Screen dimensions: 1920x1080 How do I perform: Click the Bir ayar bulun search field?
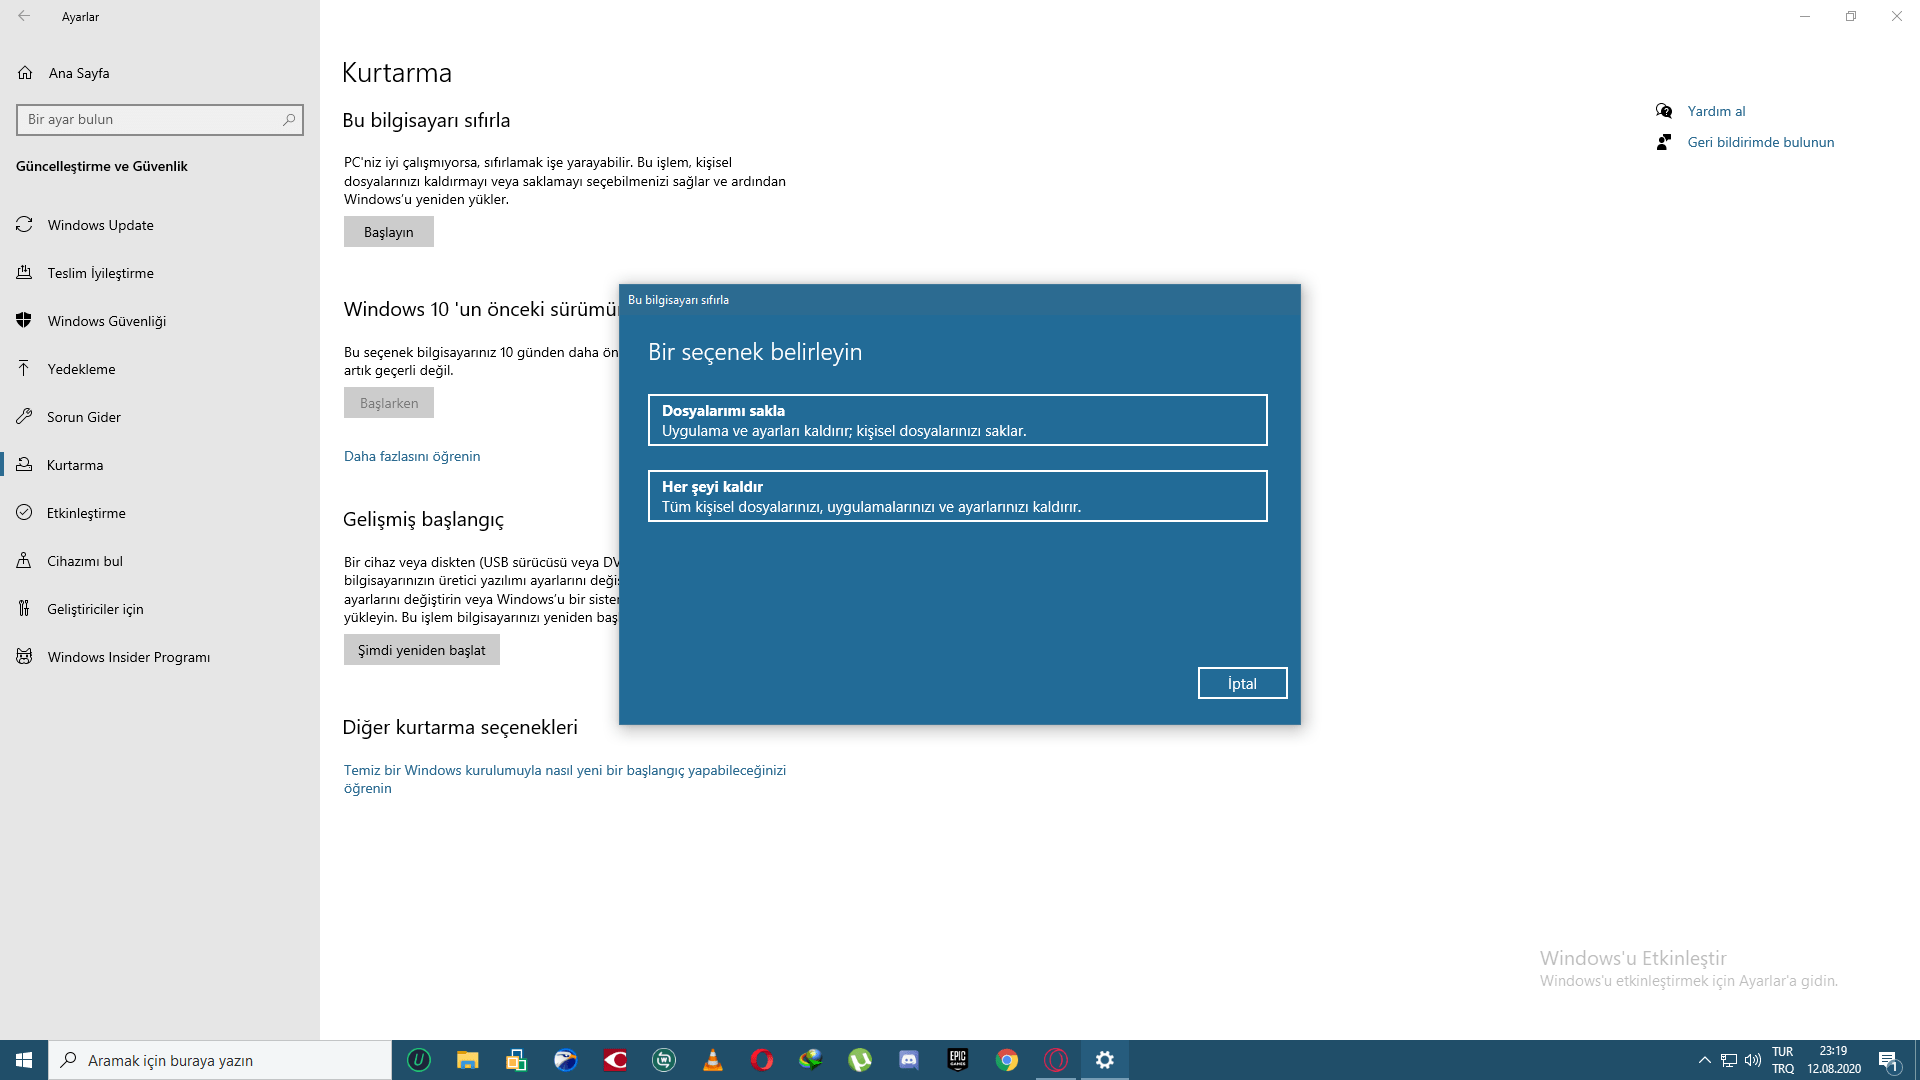pyautogui.click(x=150, y=119)
